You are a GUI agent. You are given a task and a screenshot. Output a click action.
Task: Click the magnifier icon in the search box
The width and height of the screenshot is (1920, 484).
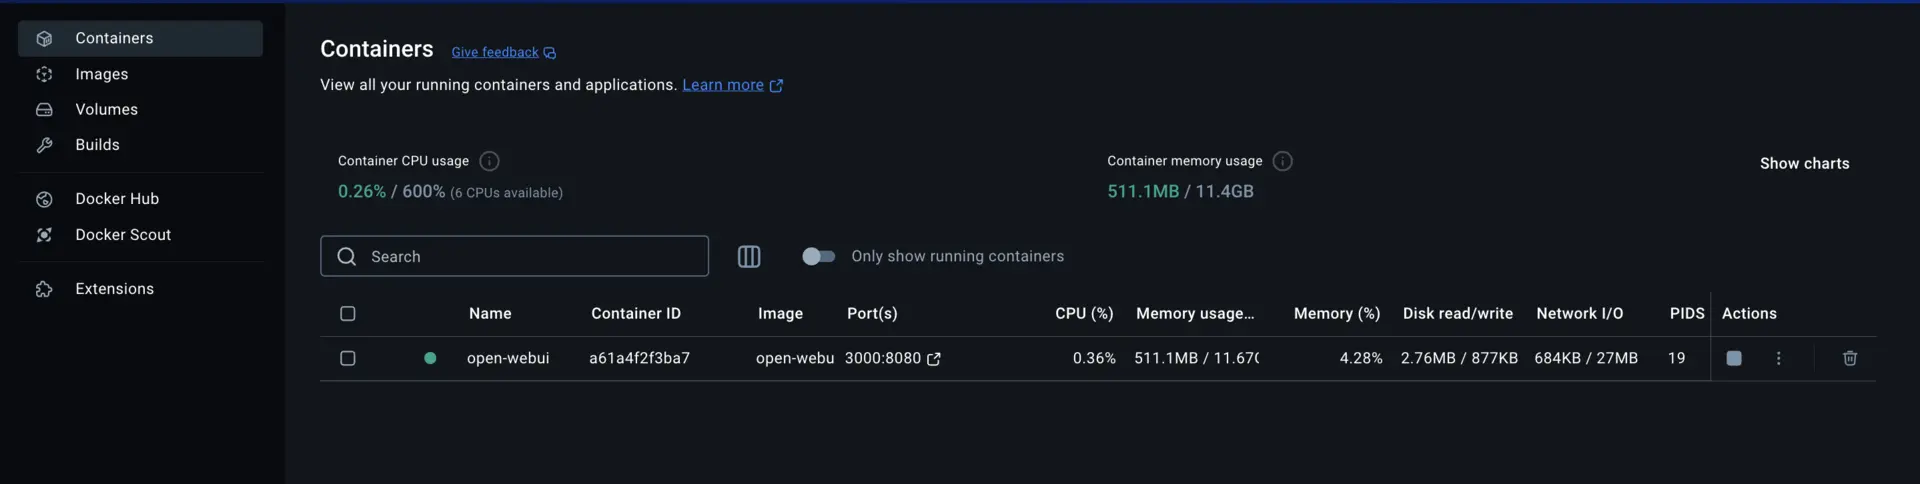click(x=347, y=256)
